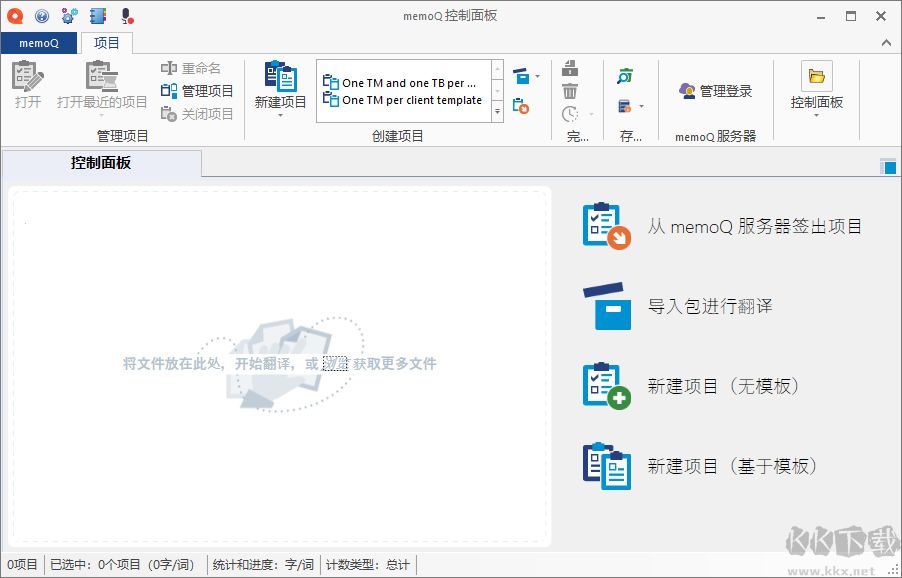Viewport: 902px width, 578px height.
Task: Click the resize grip at the window corner
Action: 895,571
